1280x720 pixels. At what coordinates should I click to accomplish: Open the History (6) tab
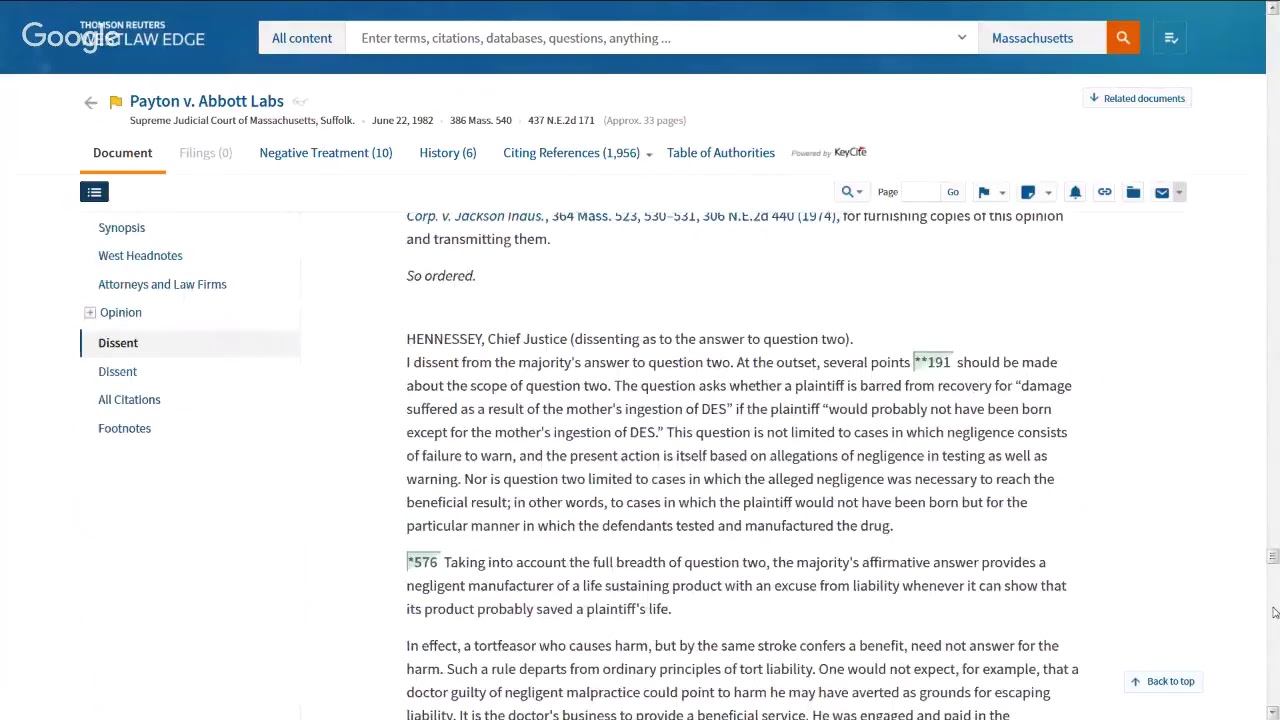click(448, 153)
